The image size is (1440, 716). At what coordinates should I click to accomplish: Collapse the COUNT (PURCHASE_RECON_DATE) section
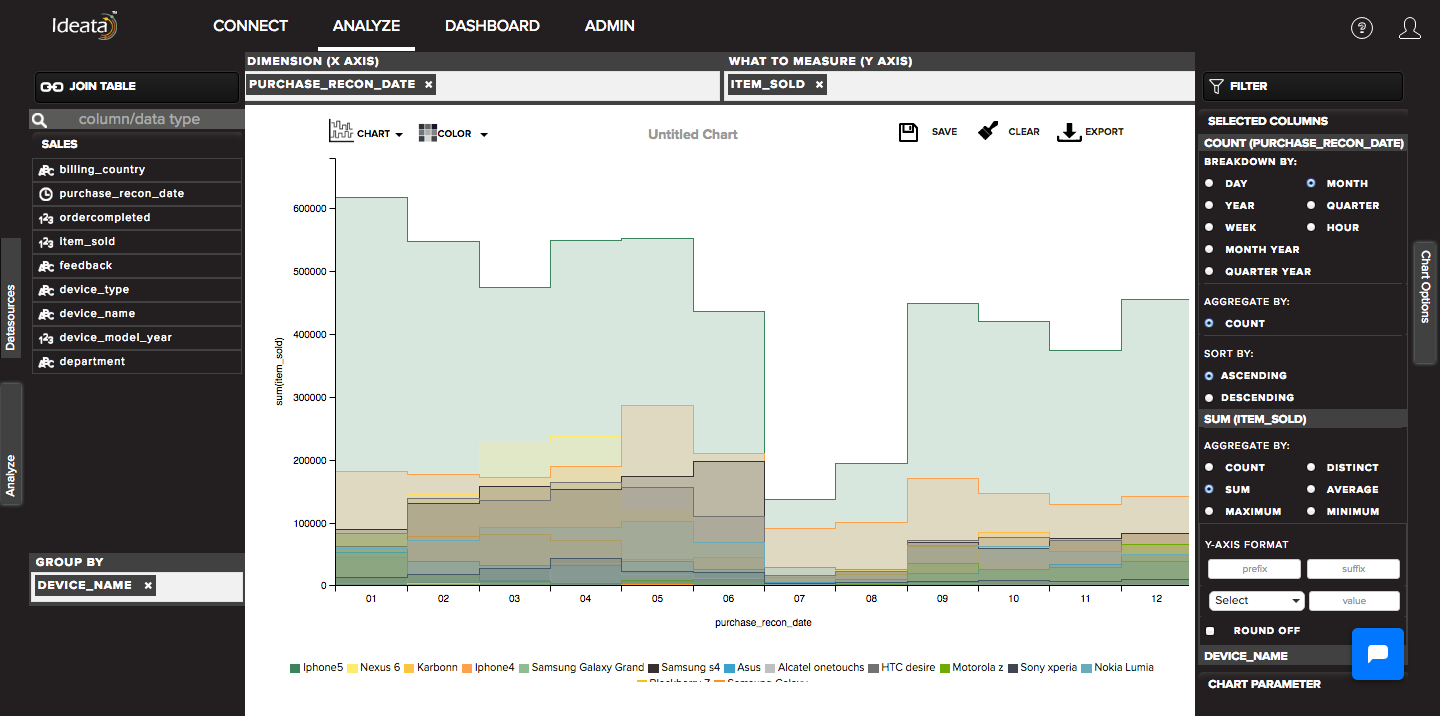(x=1303, y=143)
